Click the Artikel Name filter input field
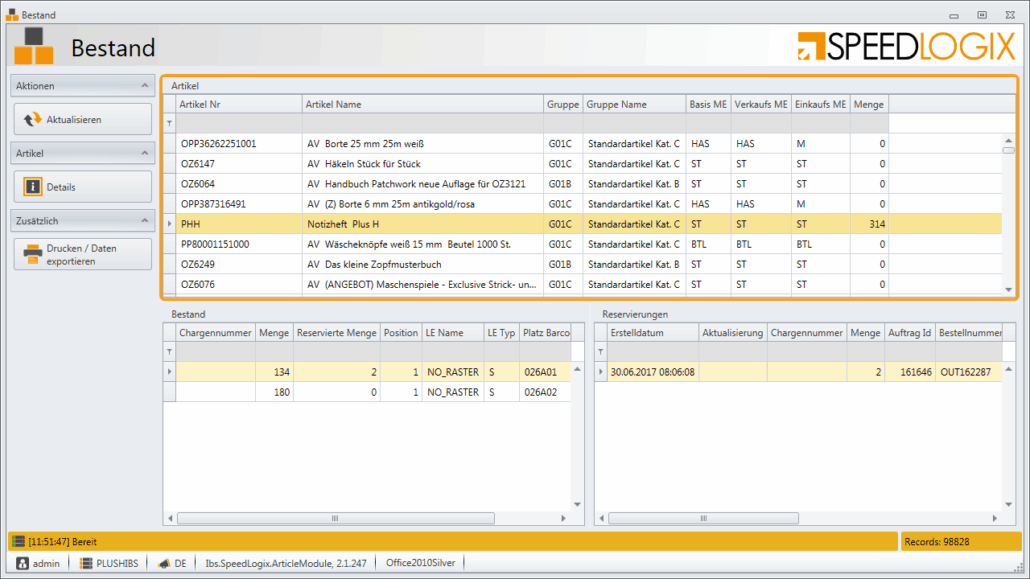 pos(422,123)
